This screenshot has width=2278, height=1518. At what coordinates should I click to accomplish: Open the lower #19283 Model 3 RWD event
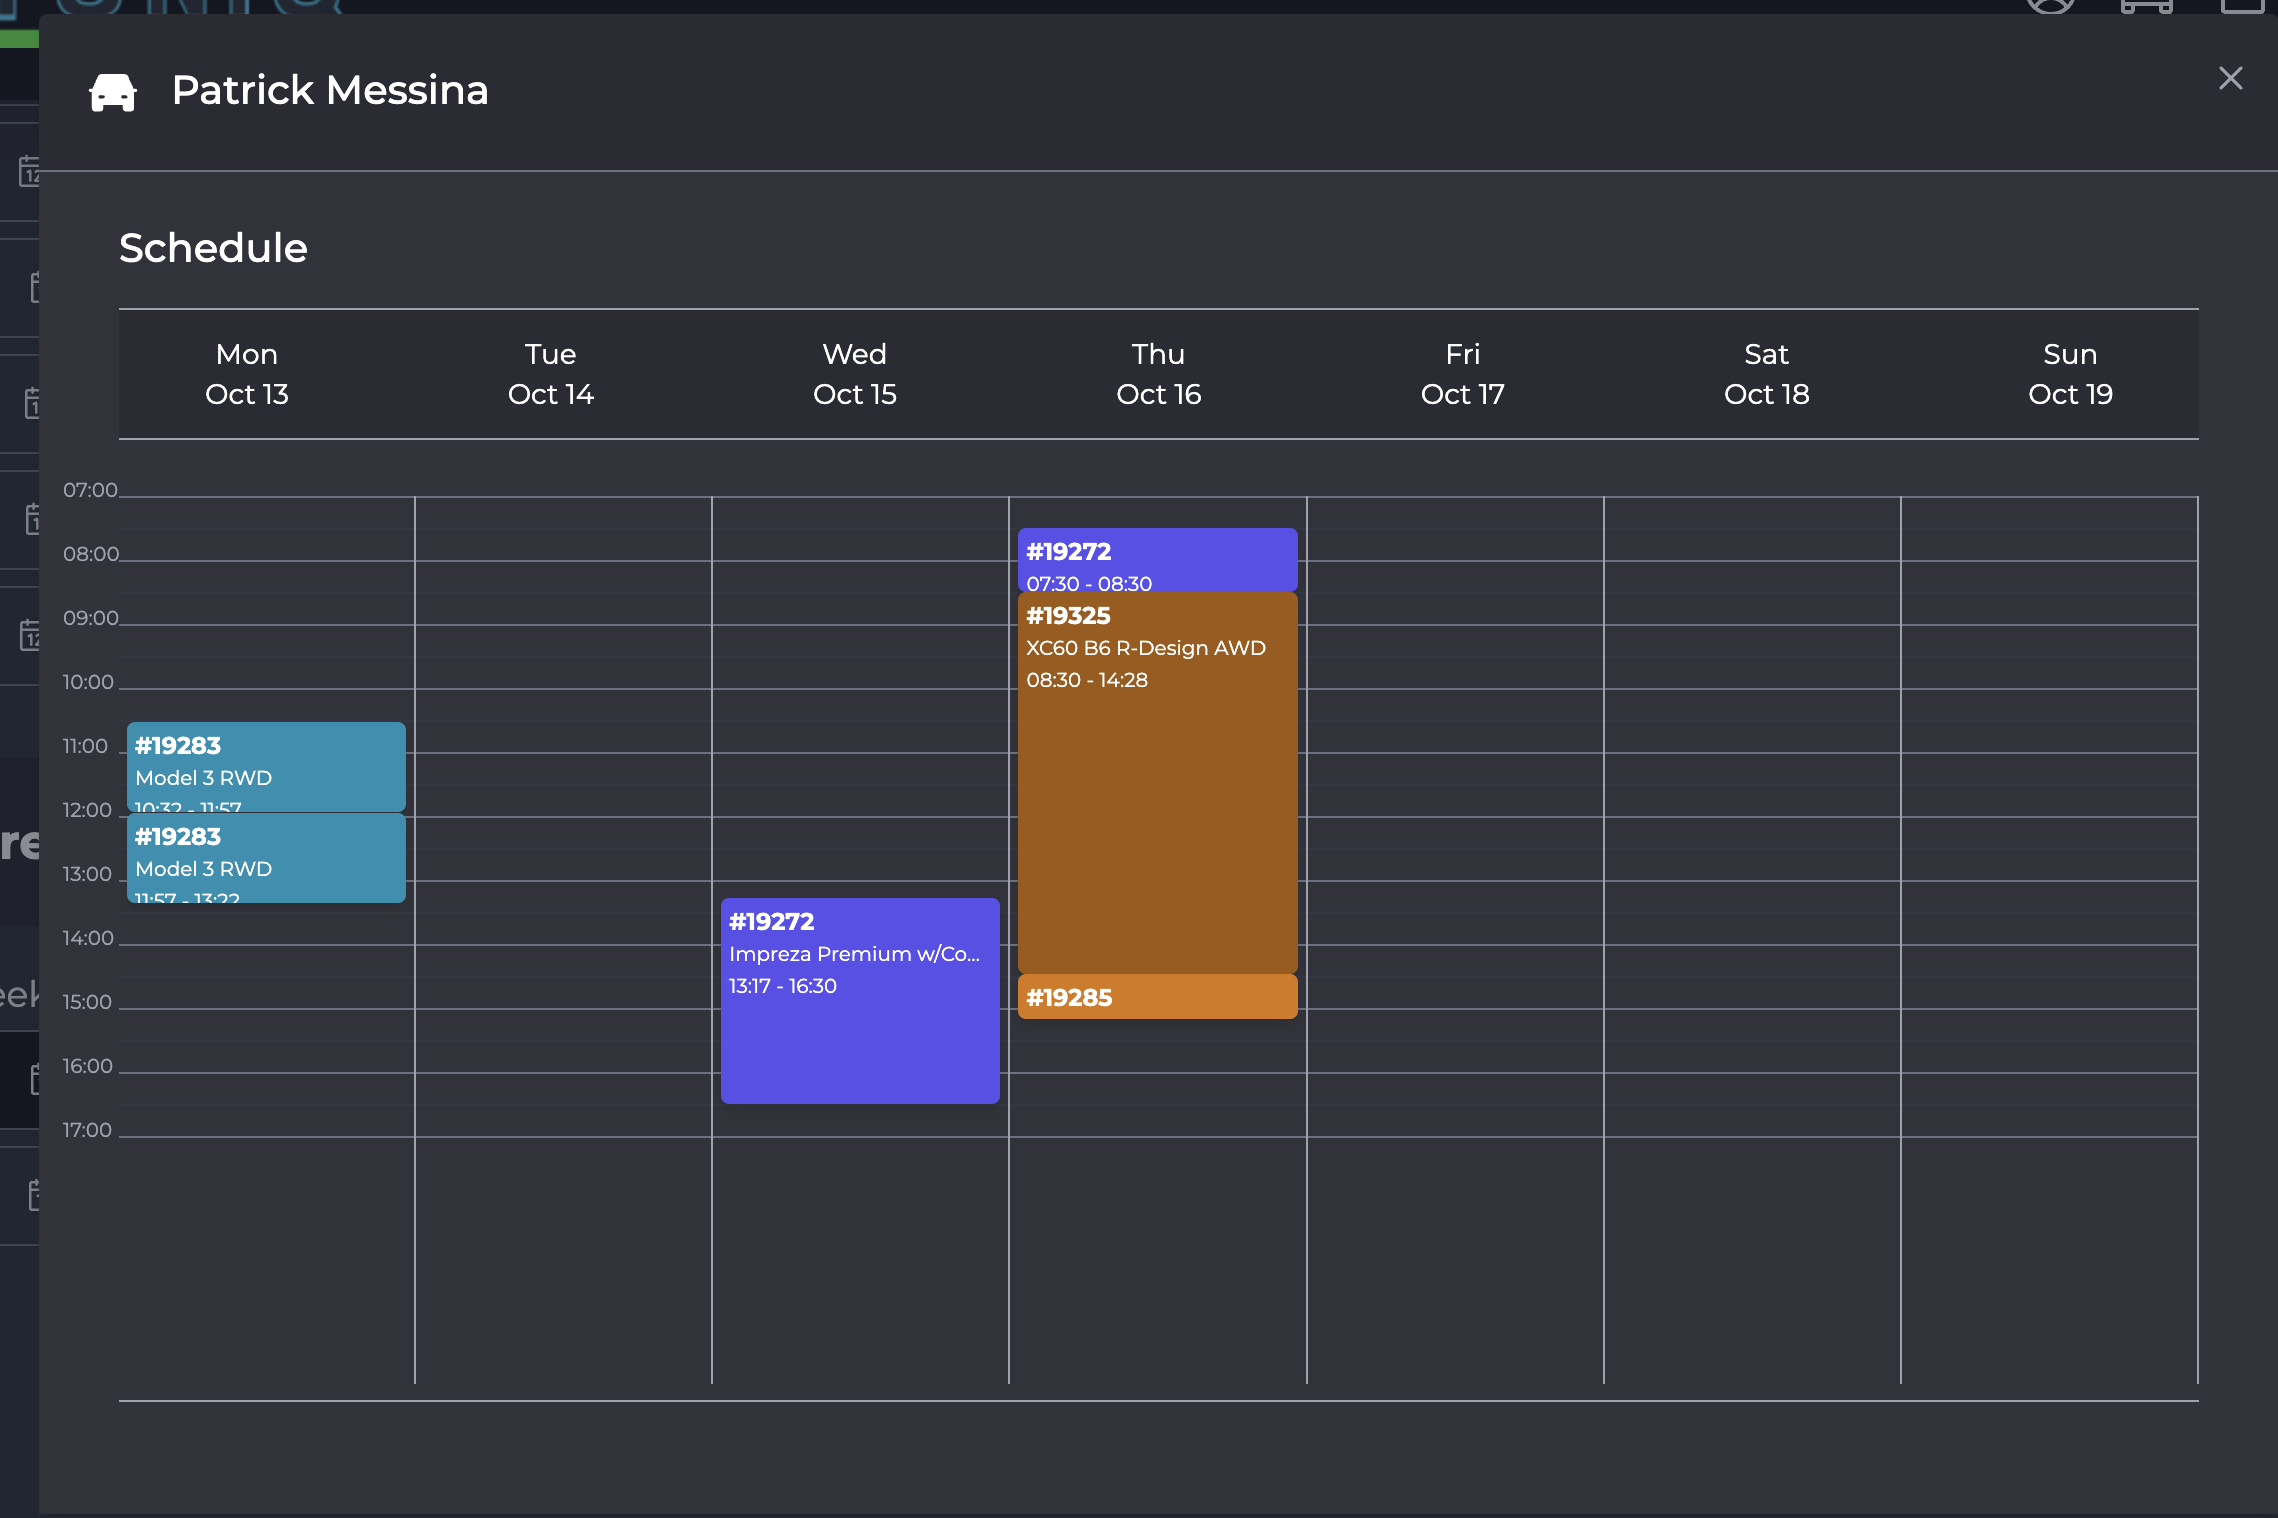pyautogui.click(x=266, y=858)
